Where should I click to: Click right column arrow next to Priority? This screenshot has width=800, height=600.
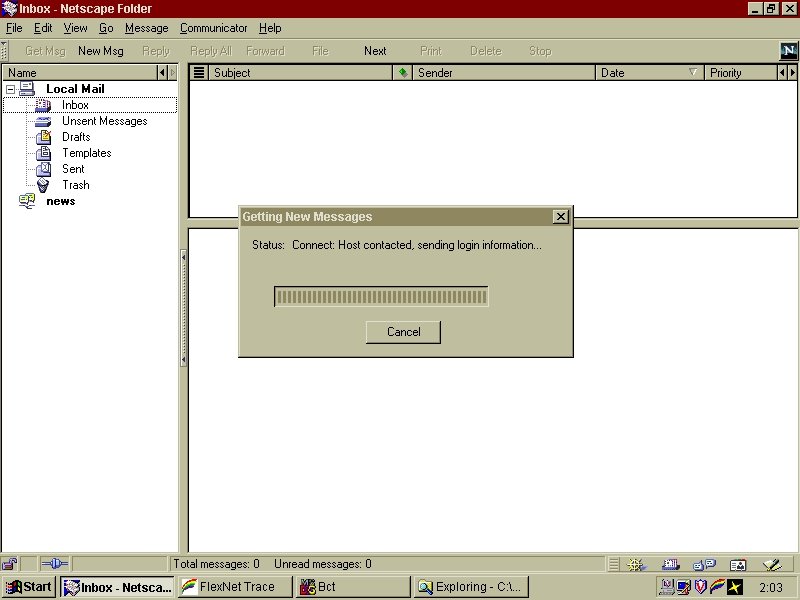pos(793,73)
